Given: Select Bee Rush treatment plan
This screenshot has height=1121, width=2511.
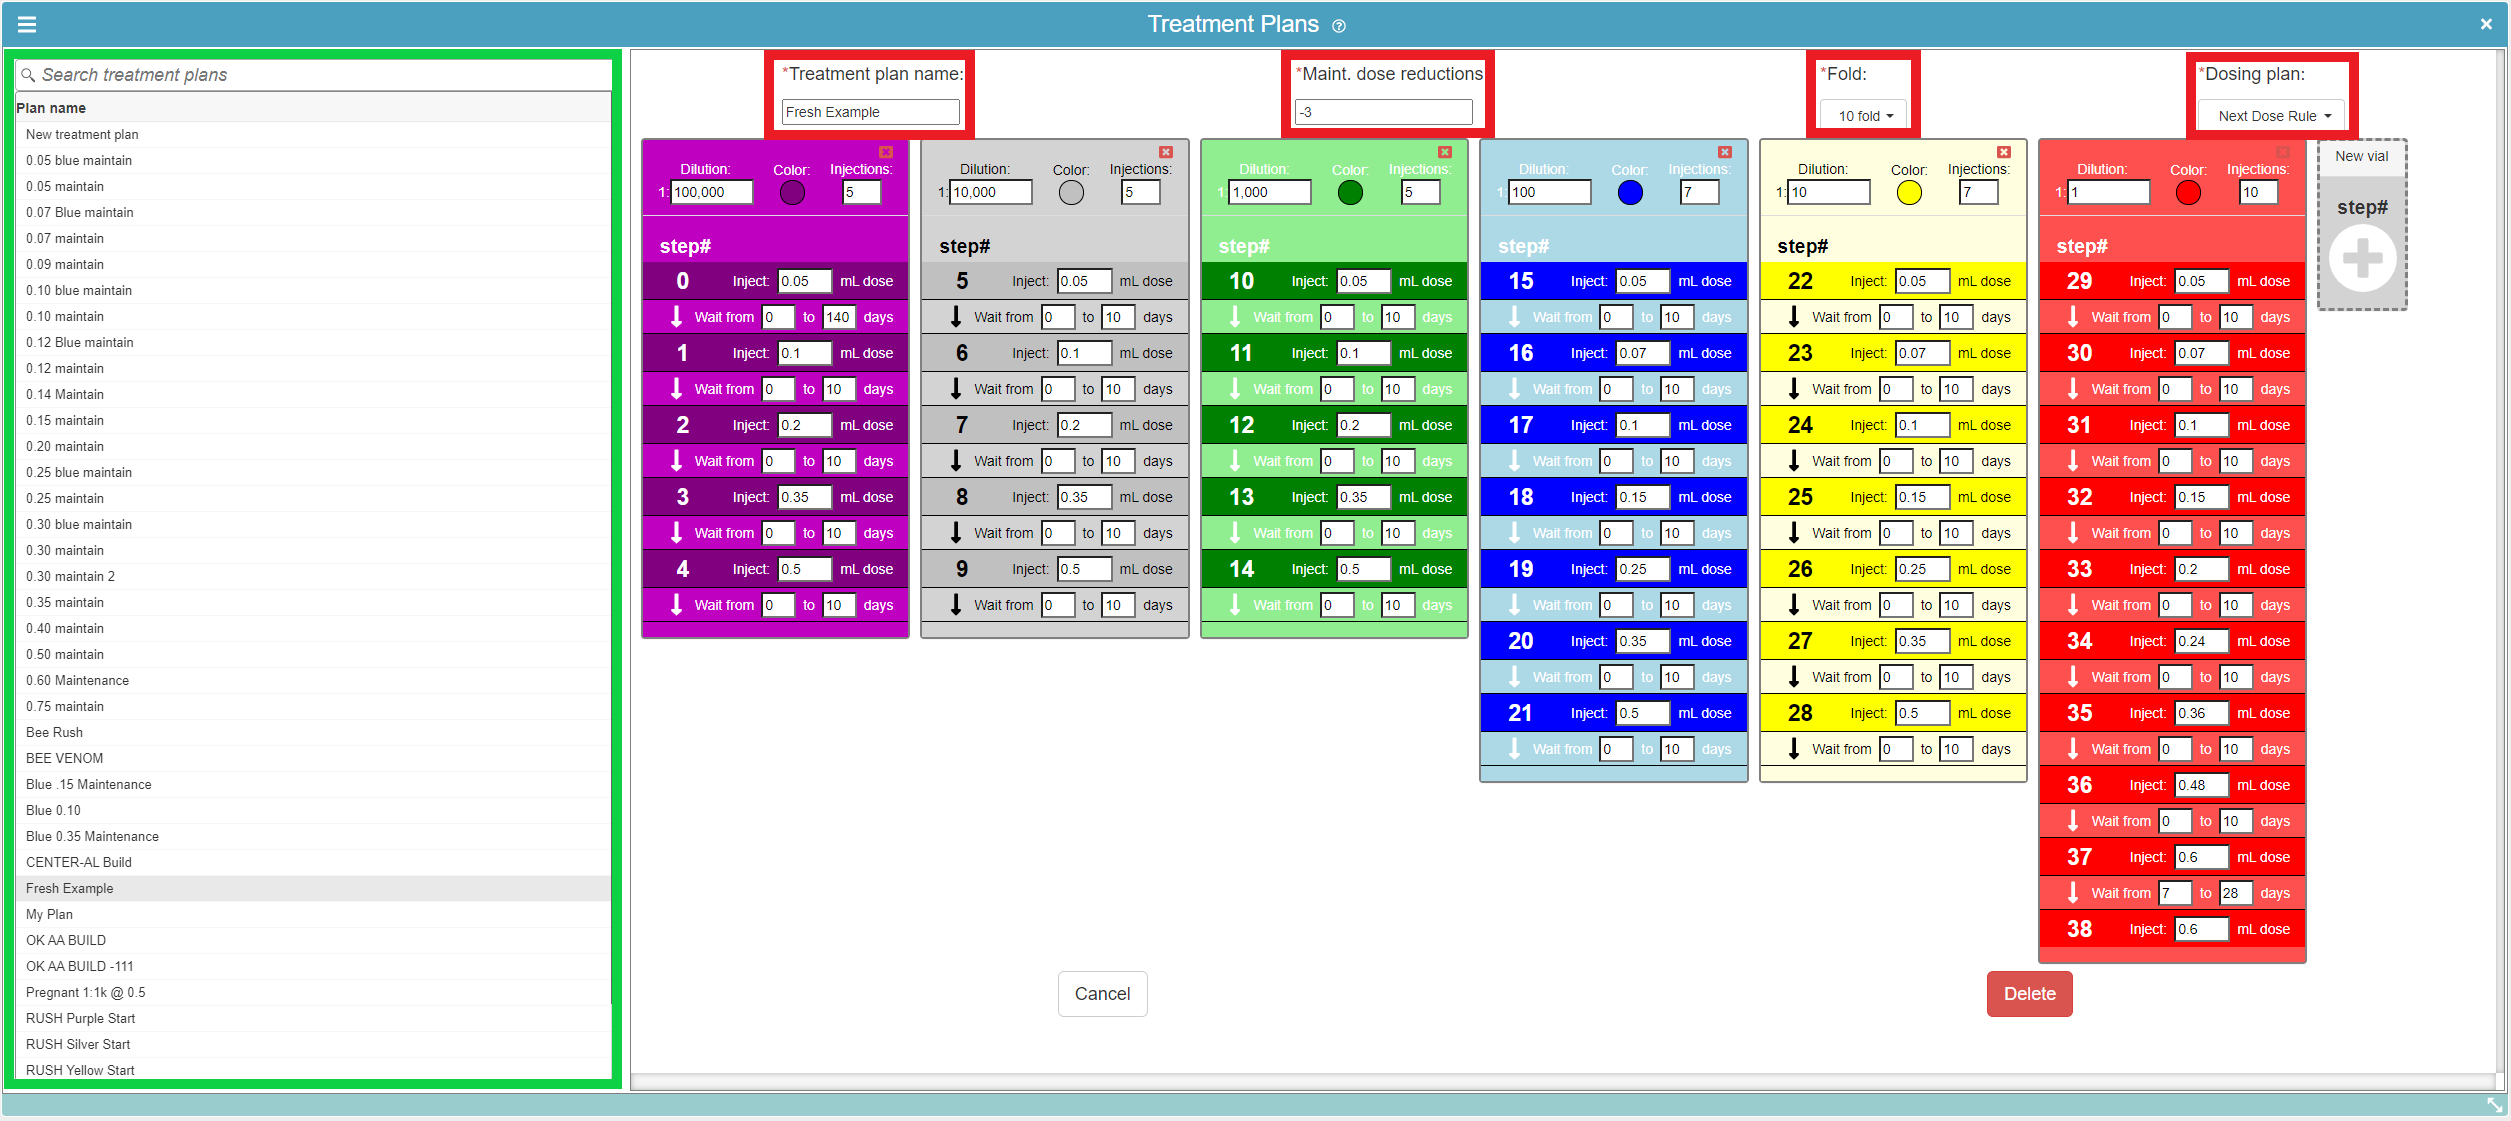Looking at the screenshot, I should pos(55,732).
